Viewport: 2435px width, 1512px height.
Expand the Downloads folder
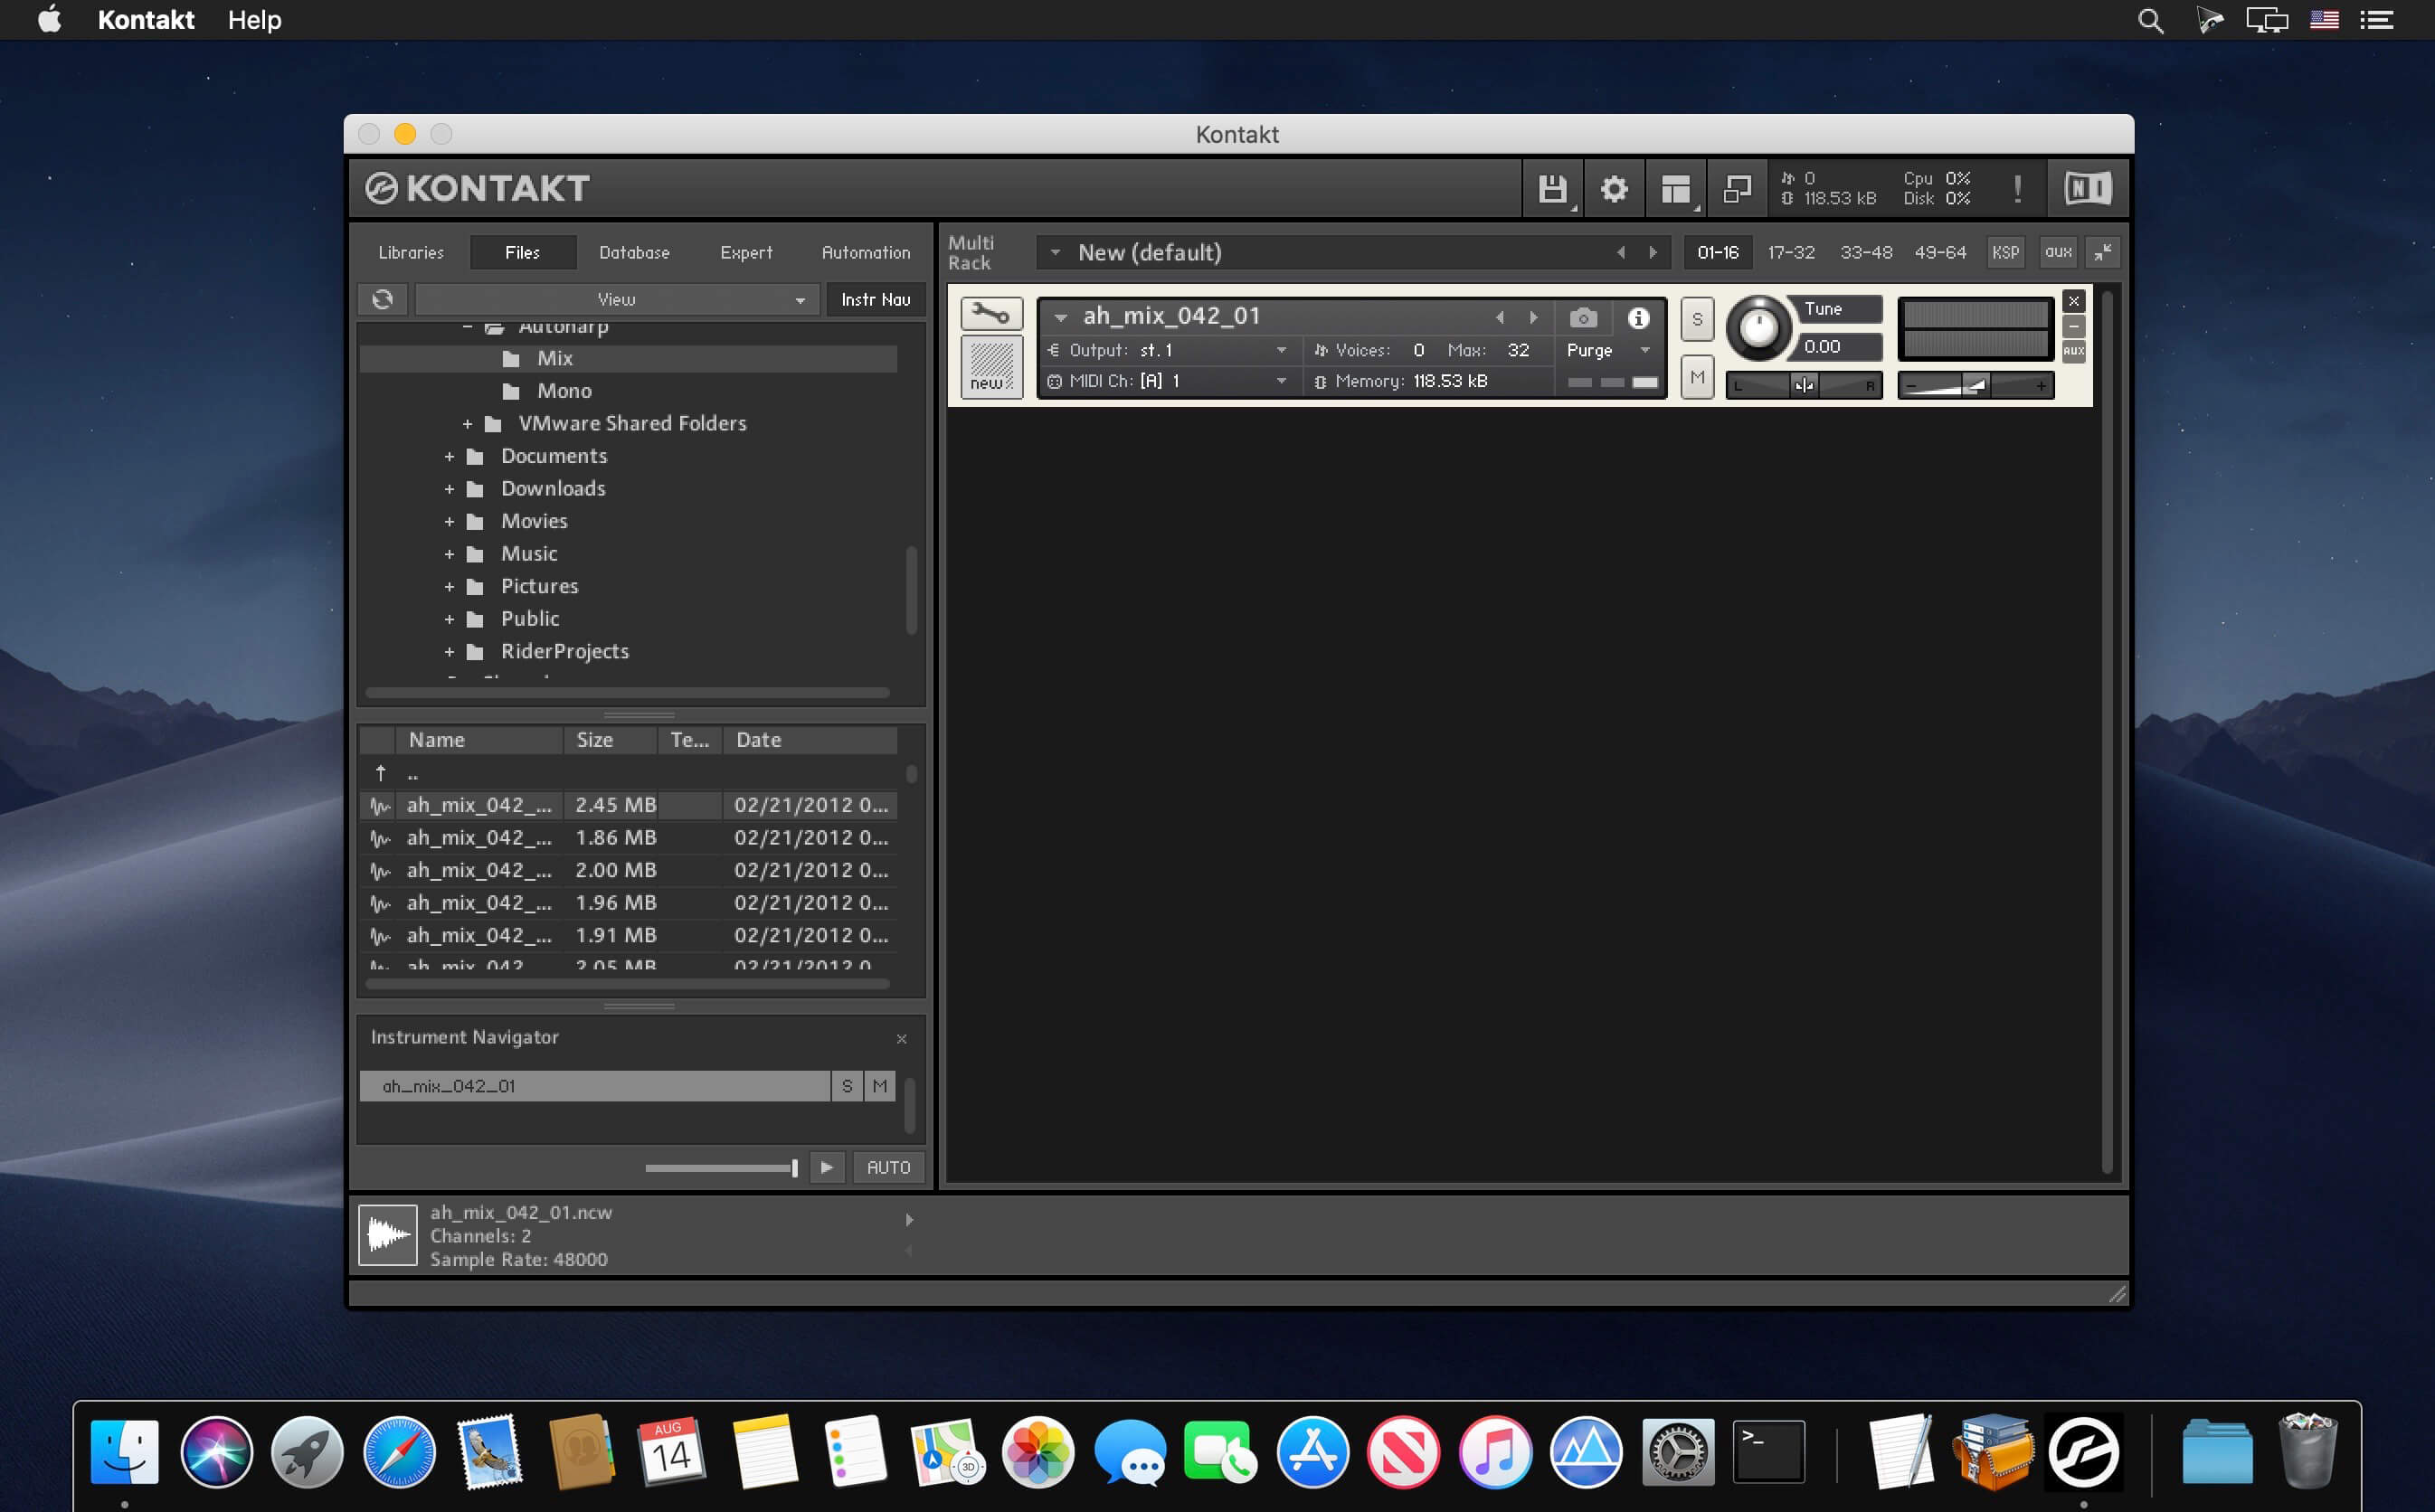pos(449,489)
